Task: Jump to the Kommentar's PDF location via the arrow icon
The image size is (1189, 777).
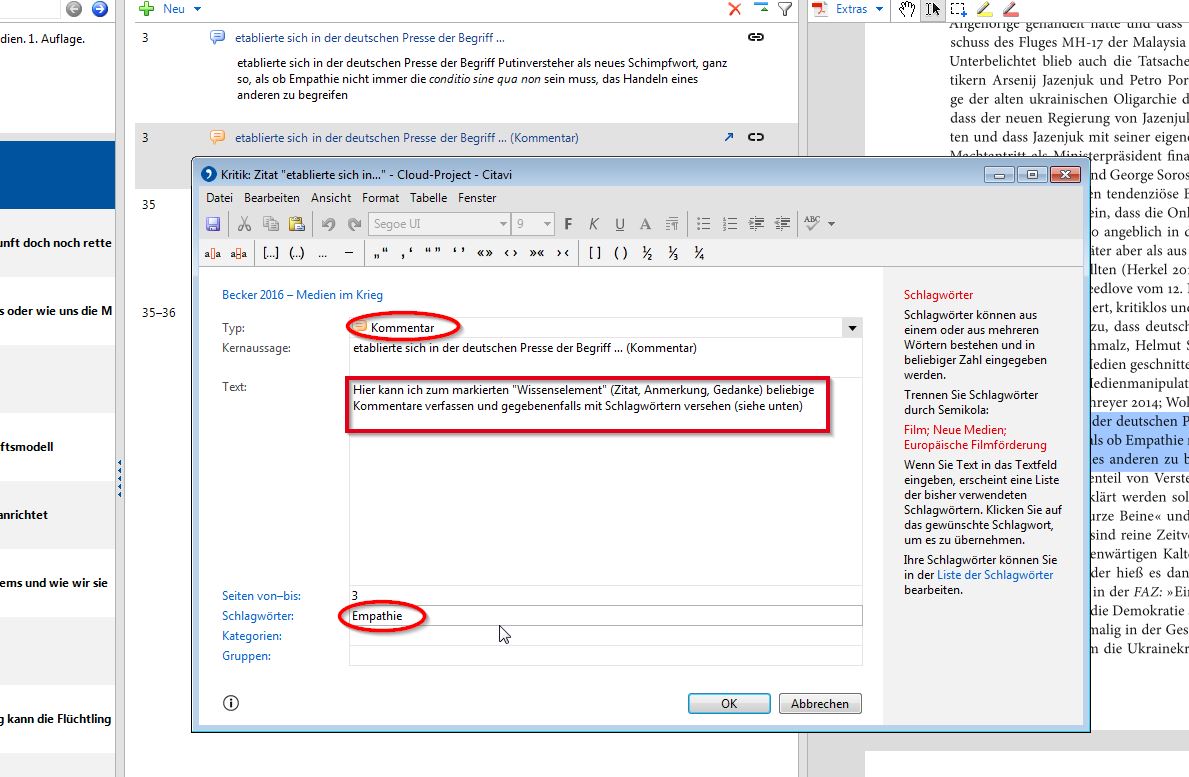Action: point(729,137)
